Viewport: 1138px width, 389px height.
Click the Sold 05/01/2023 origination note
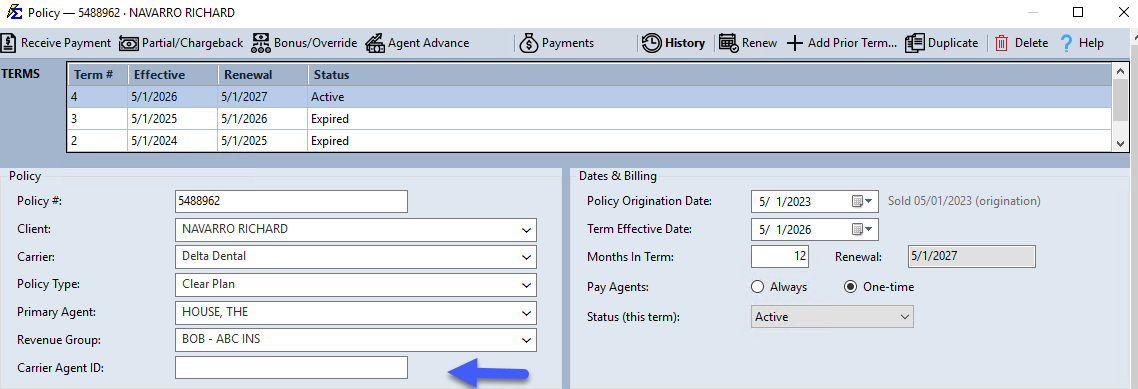tap(964, 201)
